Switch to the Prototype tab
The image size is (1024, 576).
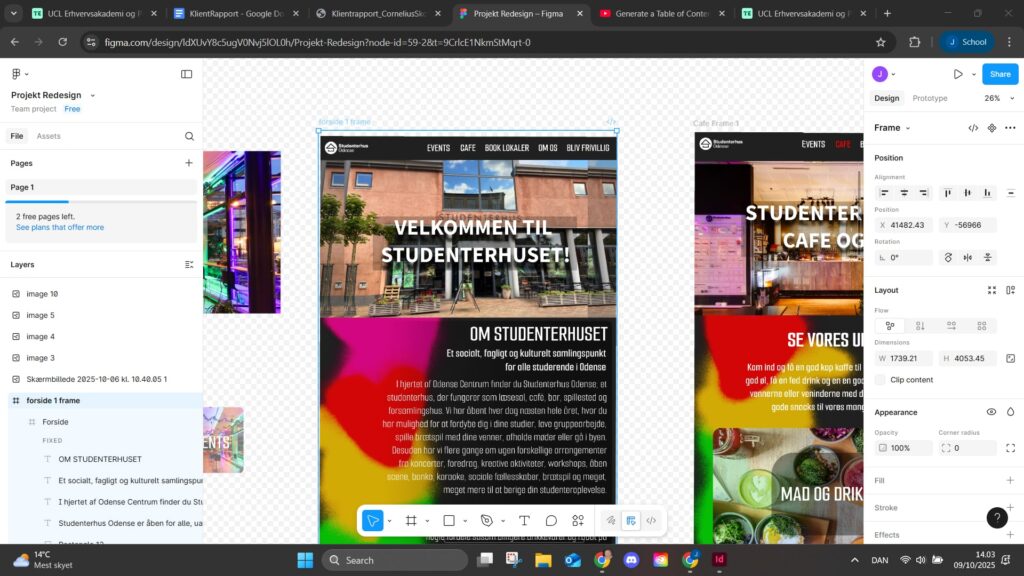coord(929,98)
